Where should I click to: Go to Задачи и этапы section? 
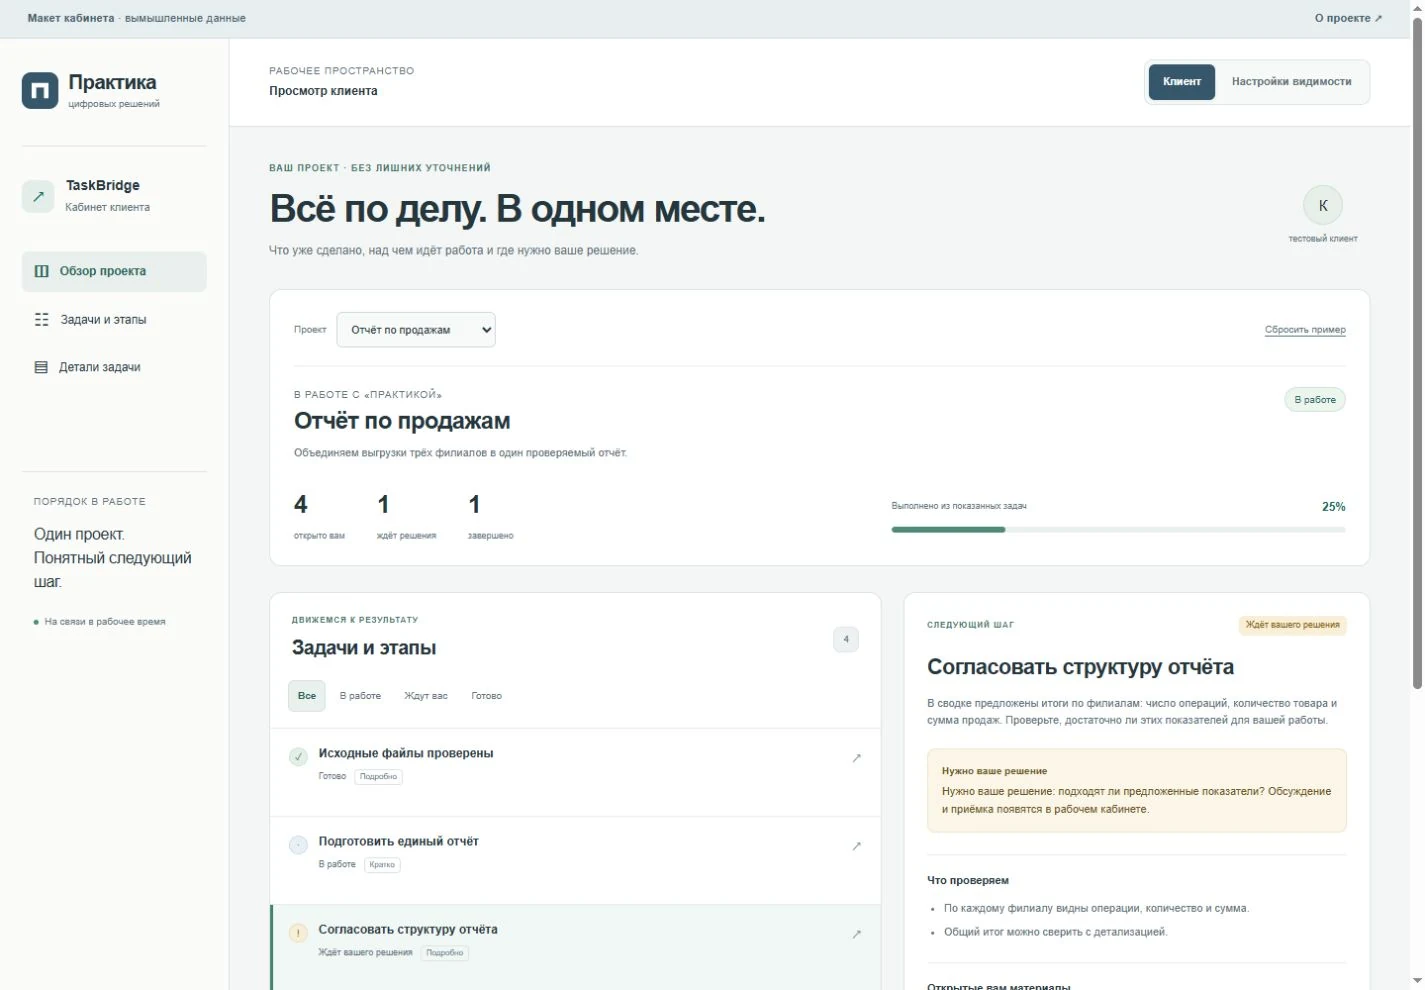[114, 320]
